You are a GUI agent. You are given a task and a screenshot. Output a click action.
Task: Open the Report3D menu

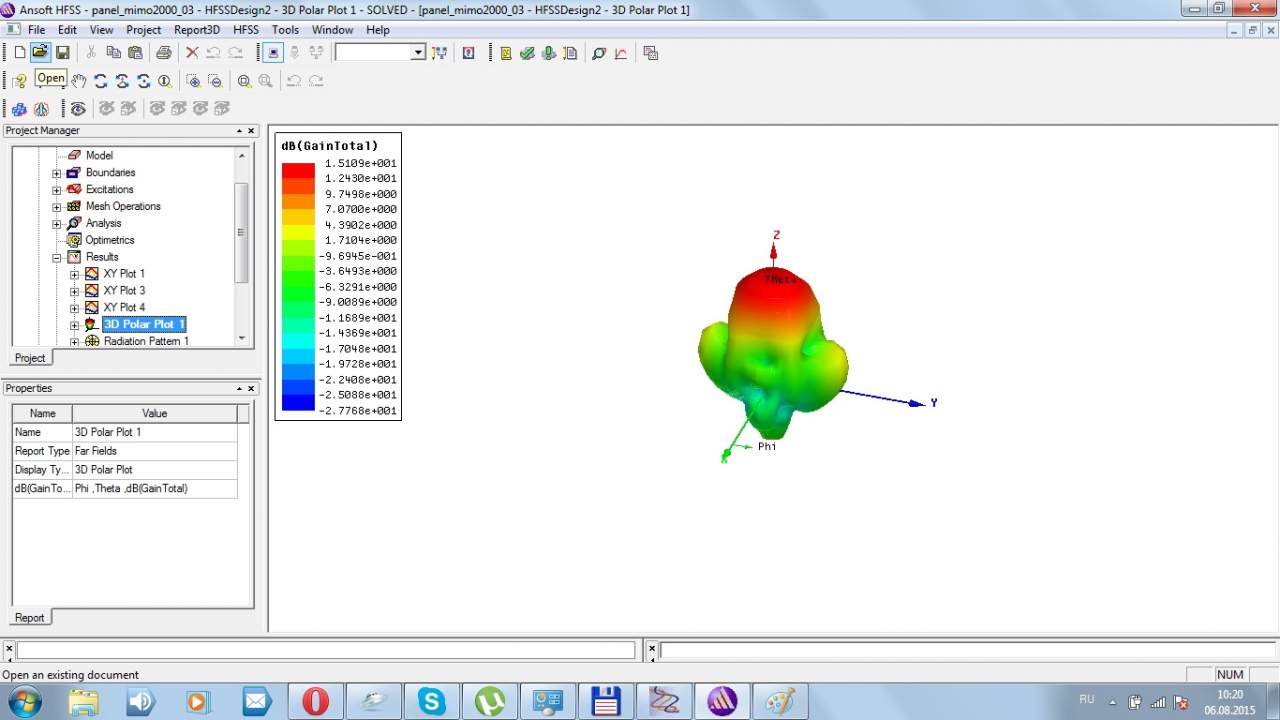click(196, 30)
